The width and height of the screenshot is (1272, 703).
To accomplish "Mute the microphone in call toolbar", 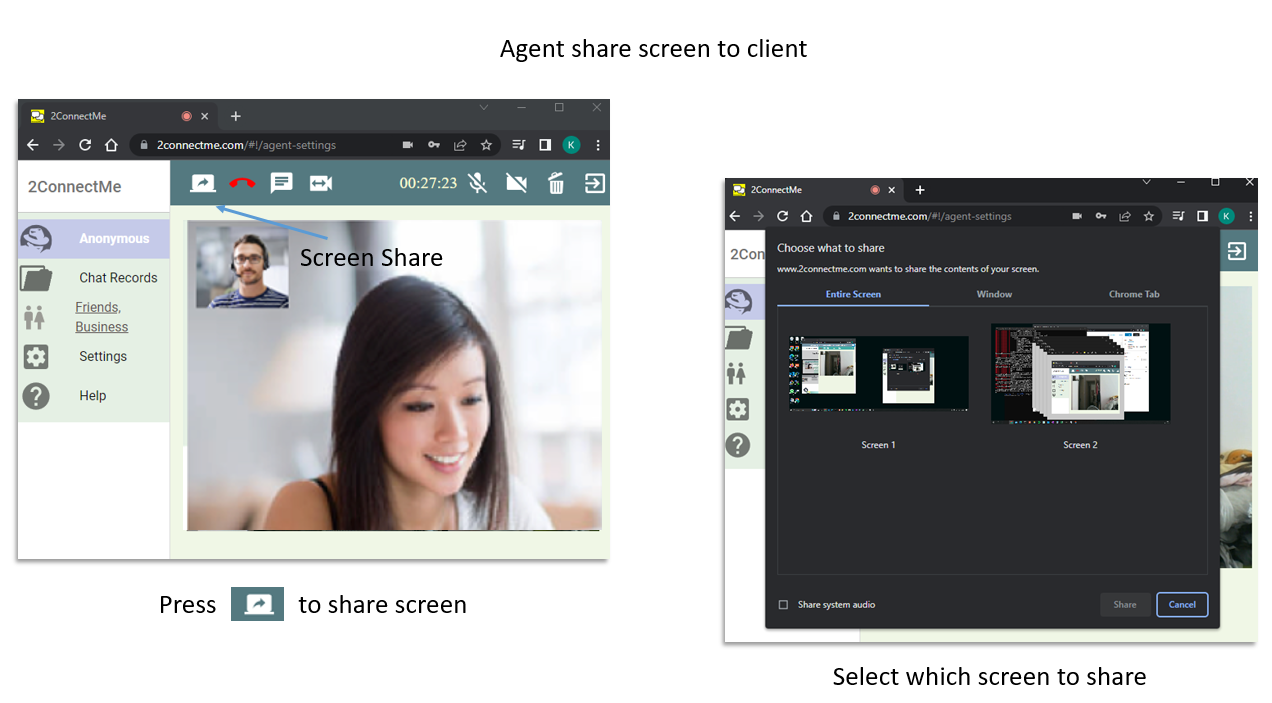I will 478,183.
